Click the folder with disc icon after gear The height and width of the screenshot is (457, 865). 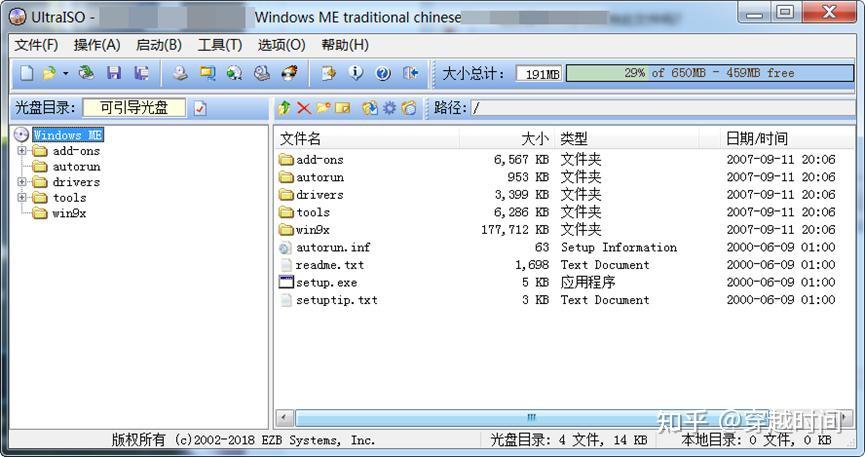point(409,108)
